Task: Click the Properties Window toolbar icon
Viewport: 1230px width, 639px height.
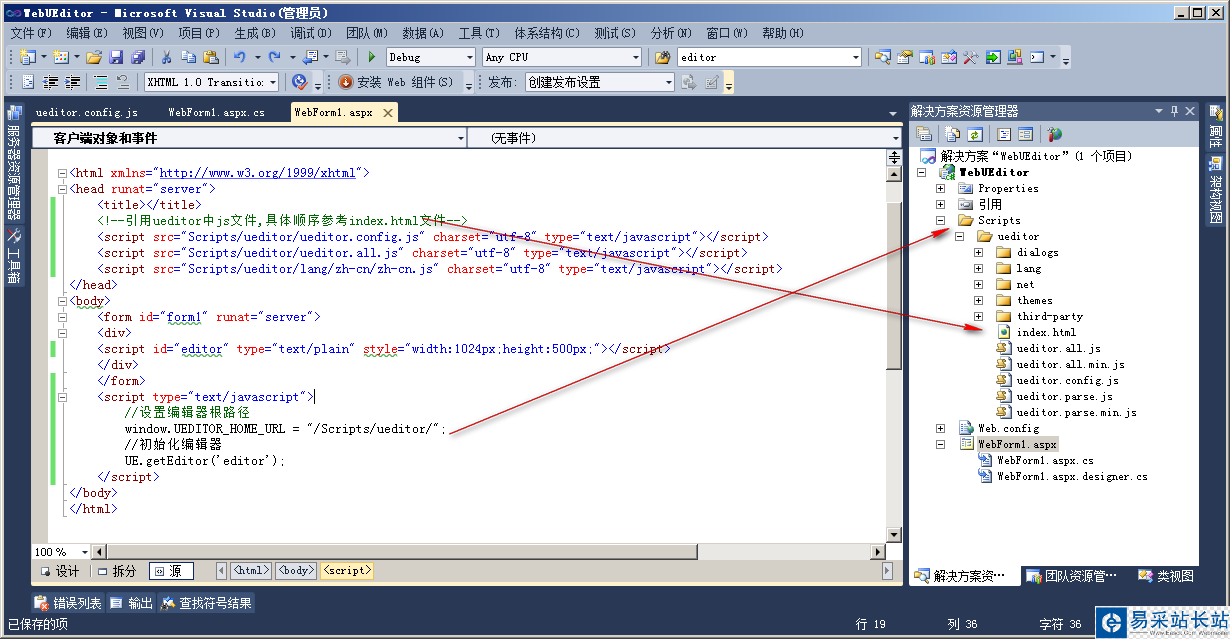Action: pos(904,57)
